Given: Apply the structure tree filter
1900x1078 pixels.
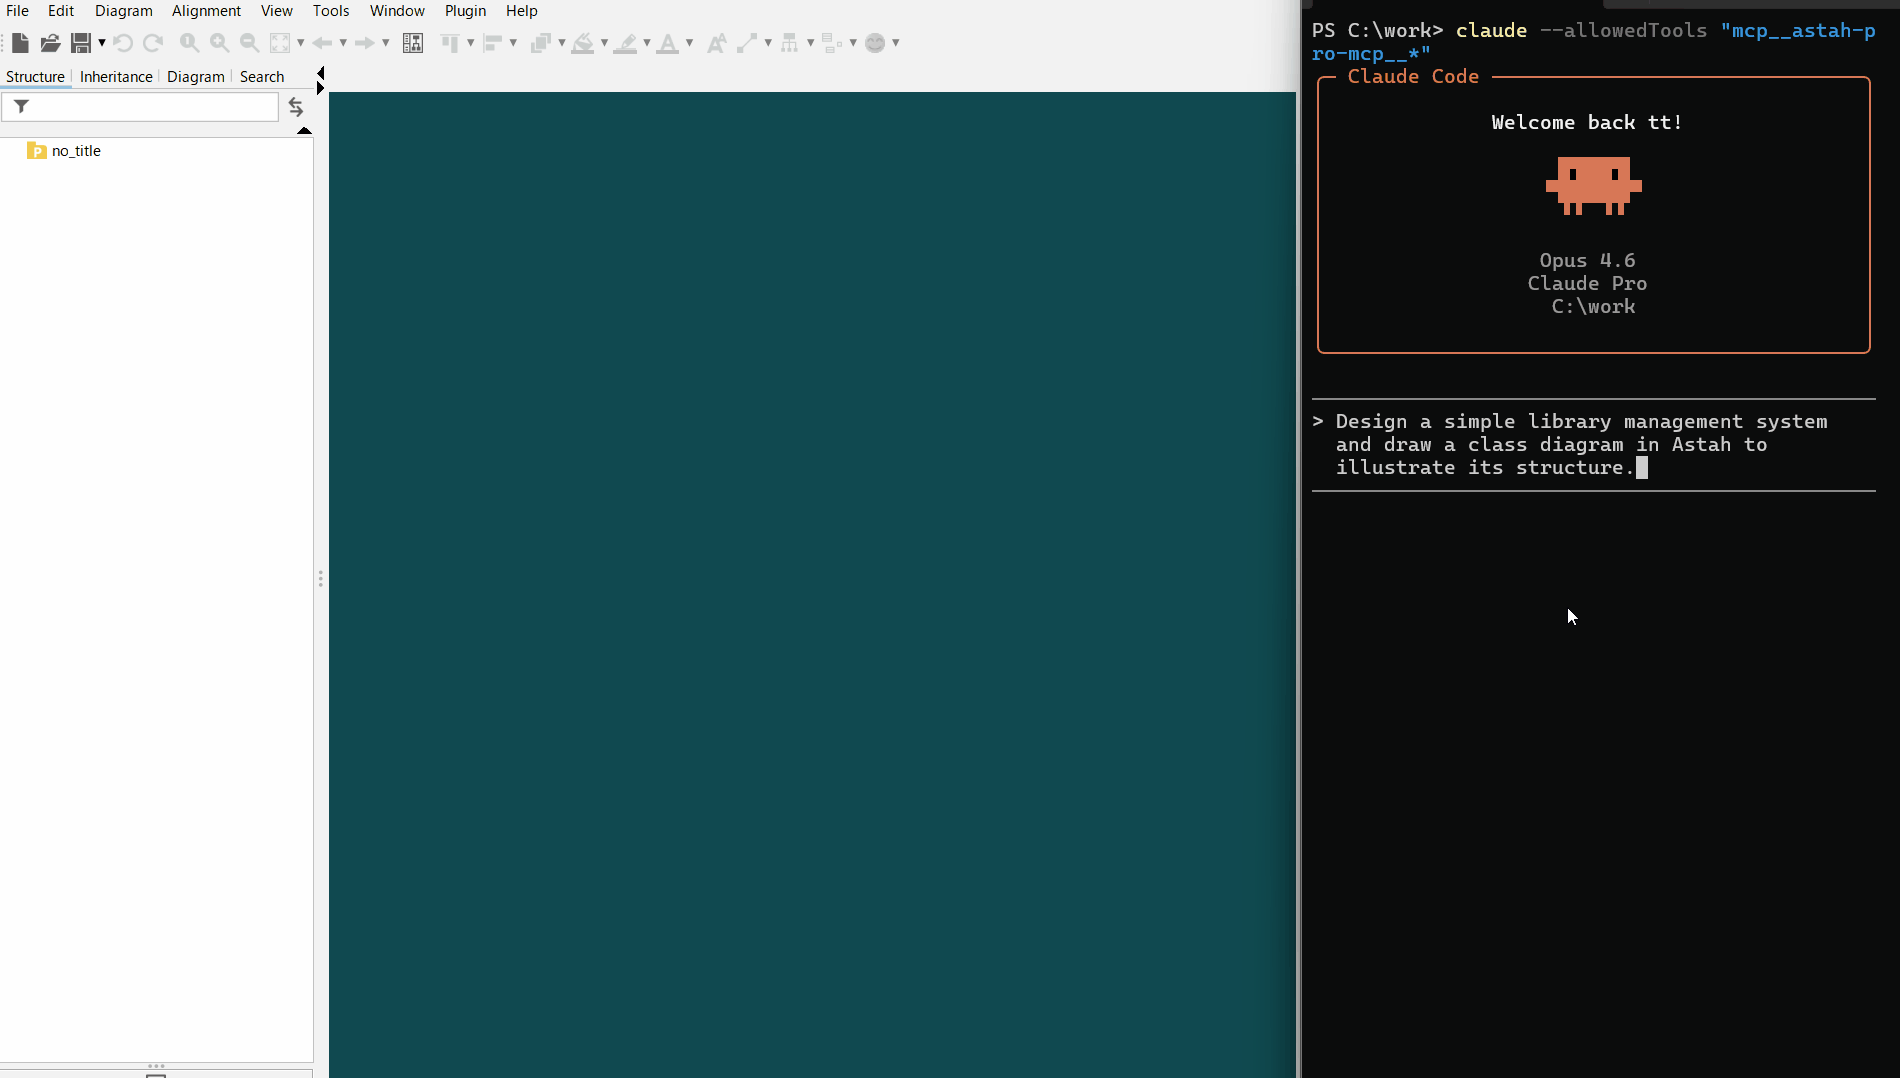Looking at the screenshot, I should click(x=21, y=107).
